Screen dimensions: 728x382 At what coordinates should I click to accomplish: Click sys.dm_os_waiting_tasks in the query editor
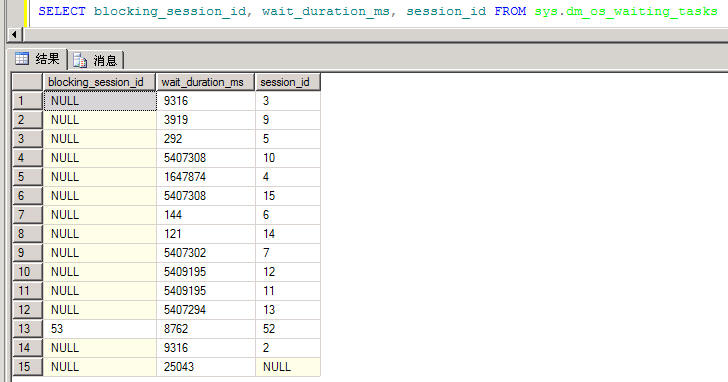point(626,11)
